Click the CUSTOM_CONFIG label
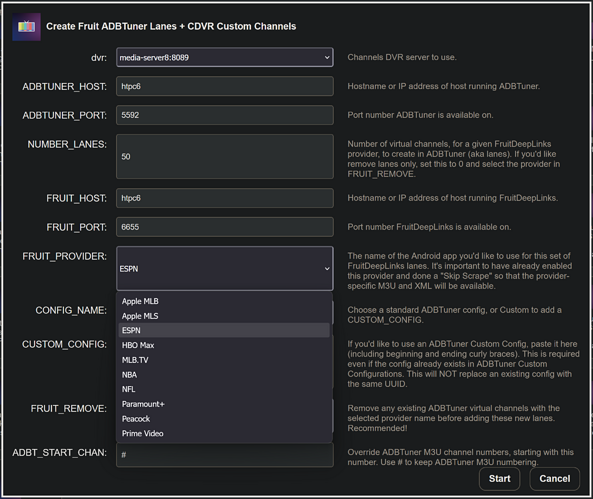Screen dimensions: 593x499 pos(64,345)
